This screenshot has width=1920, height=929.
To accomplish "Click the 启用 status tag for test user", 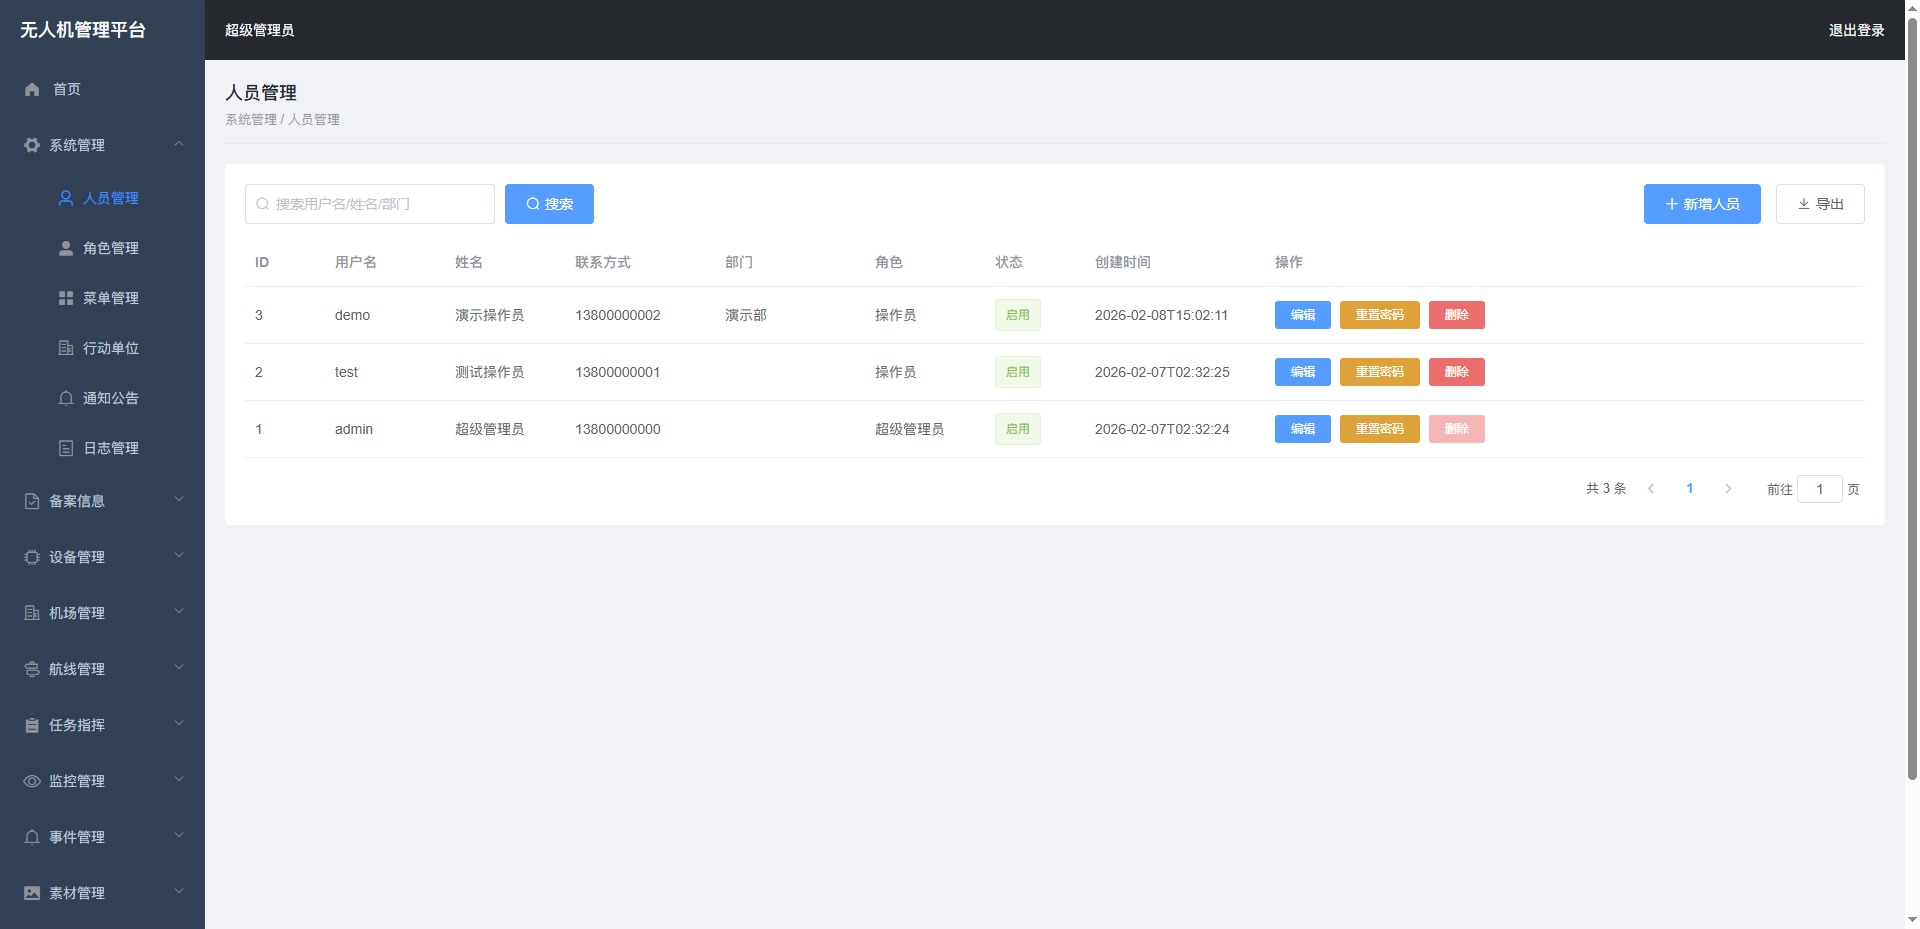I will [x=1017, y=372].
